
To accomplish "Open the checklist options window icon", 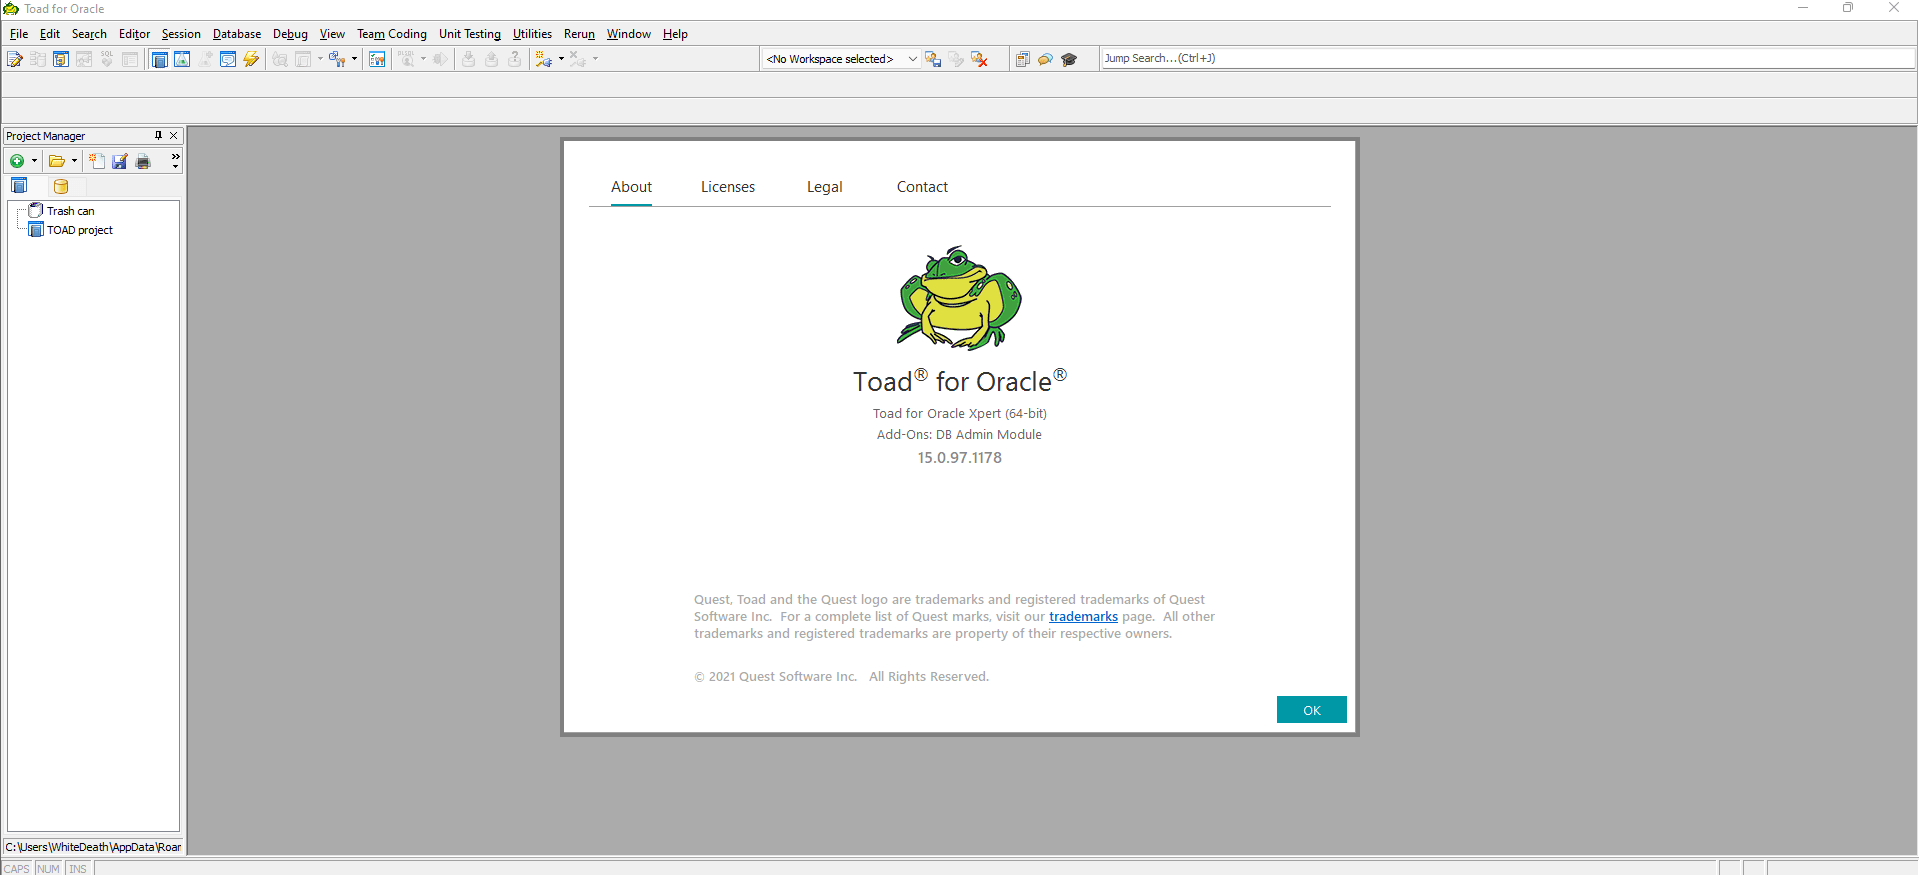I will (377, 59).
